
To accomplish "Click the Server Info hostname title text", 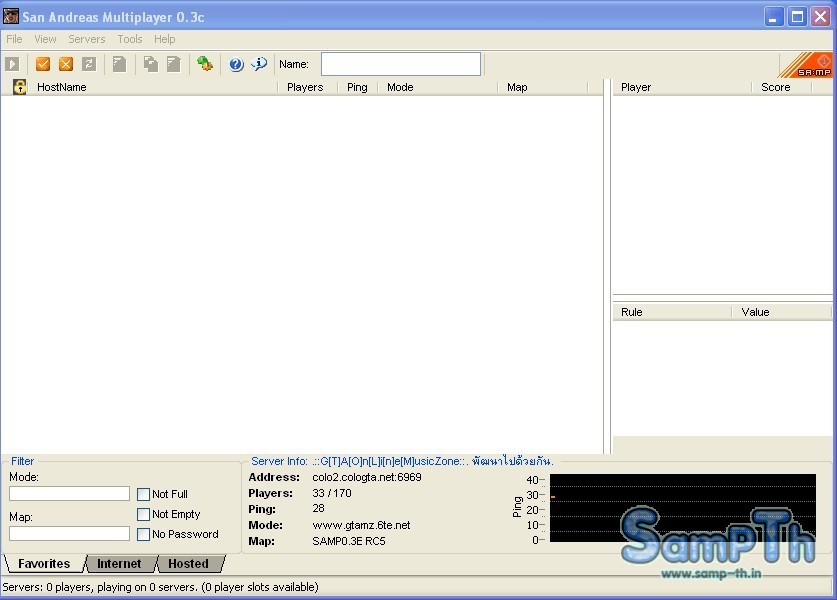I will point(433,461).
